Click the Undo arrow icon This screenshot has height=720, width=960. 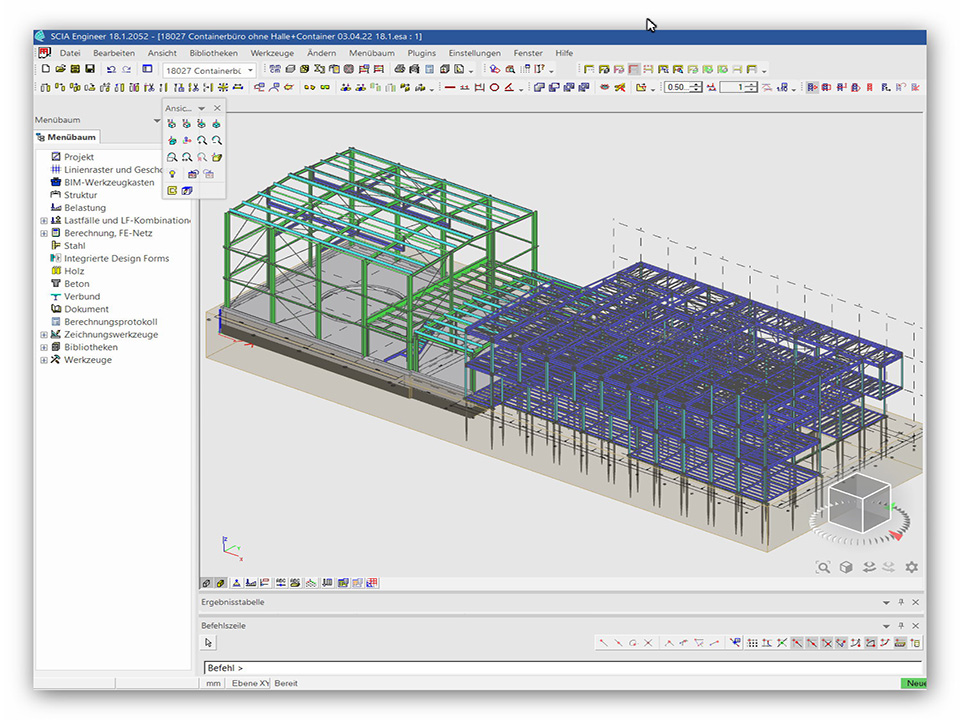click(x=110, y=69)
